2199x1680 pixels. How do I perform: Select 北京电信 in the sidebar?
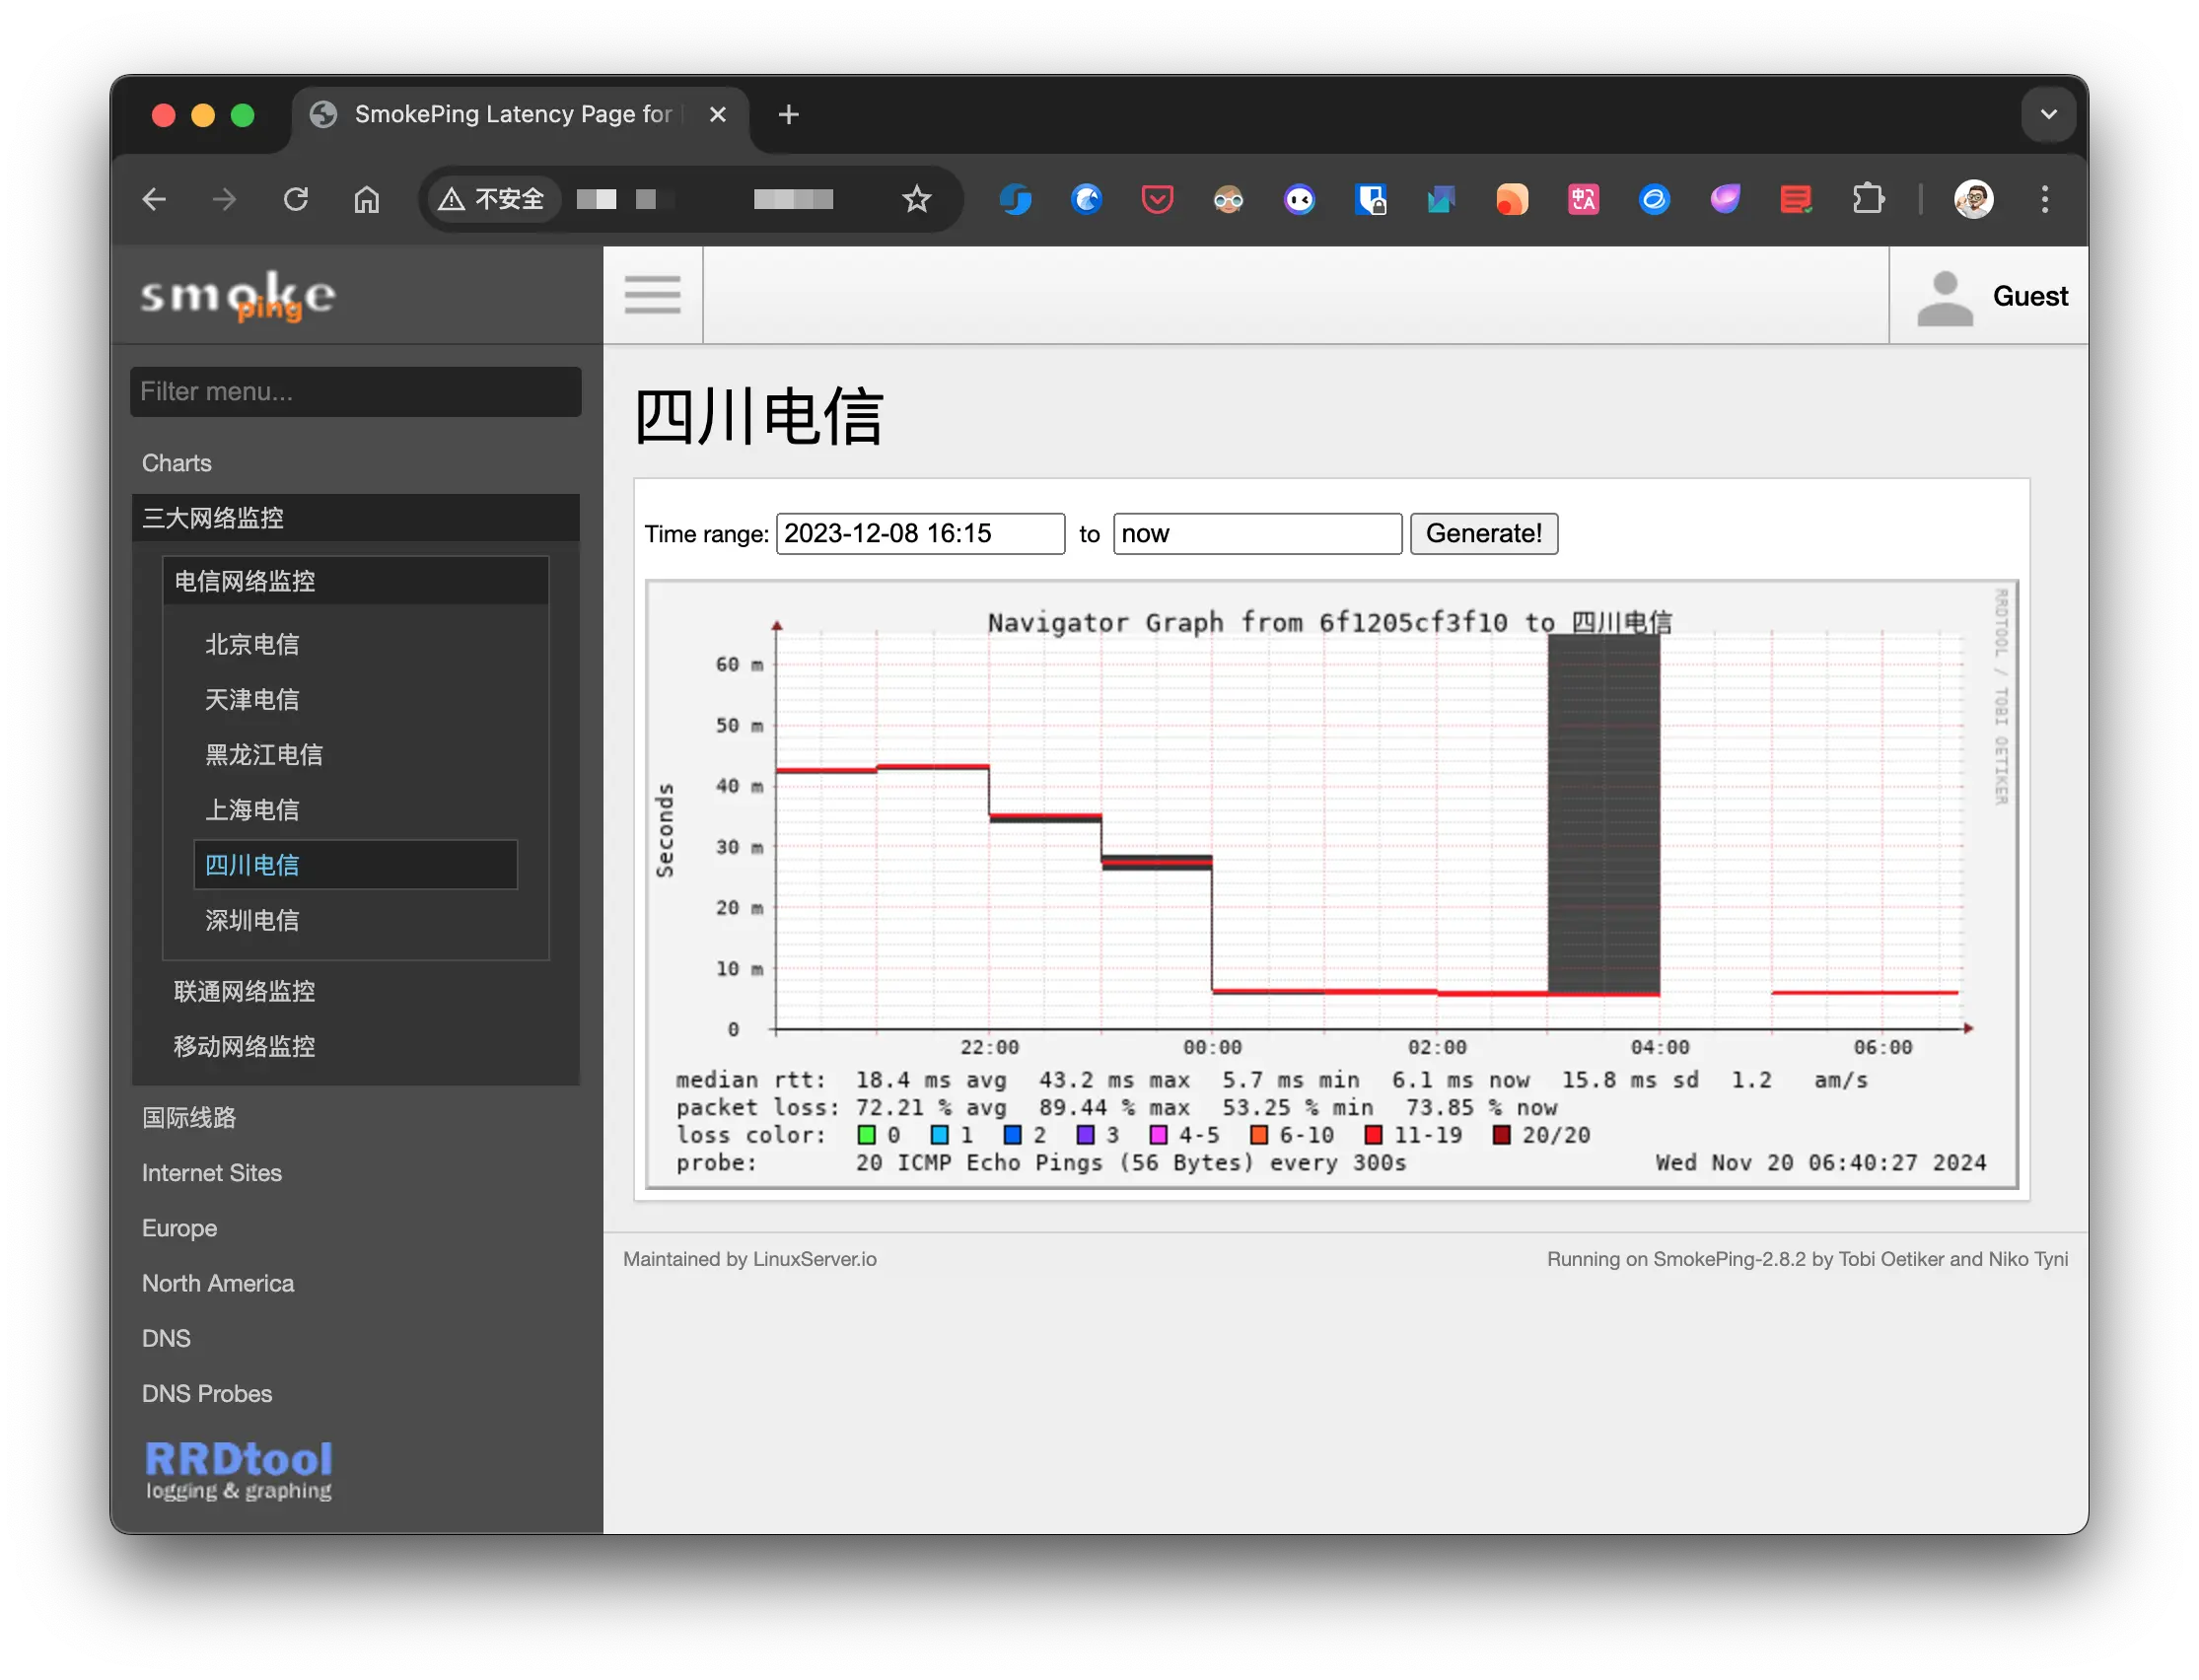coord(252,644)
